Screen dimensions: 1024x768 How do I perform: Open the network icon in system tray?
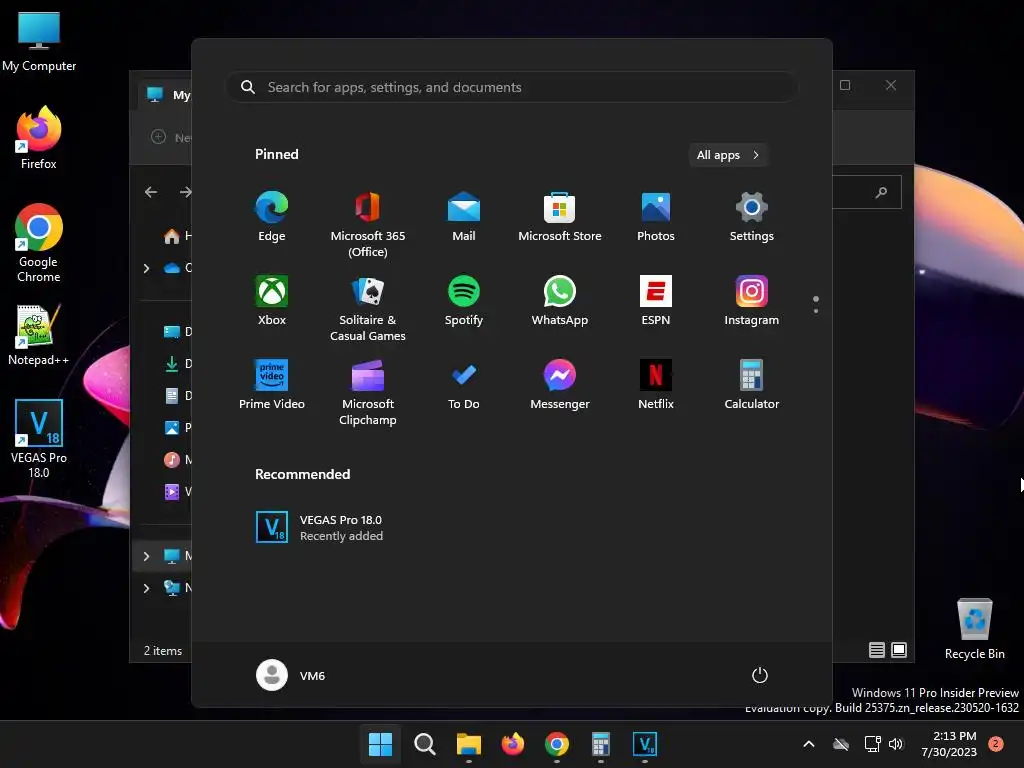(x=872, y=744)
